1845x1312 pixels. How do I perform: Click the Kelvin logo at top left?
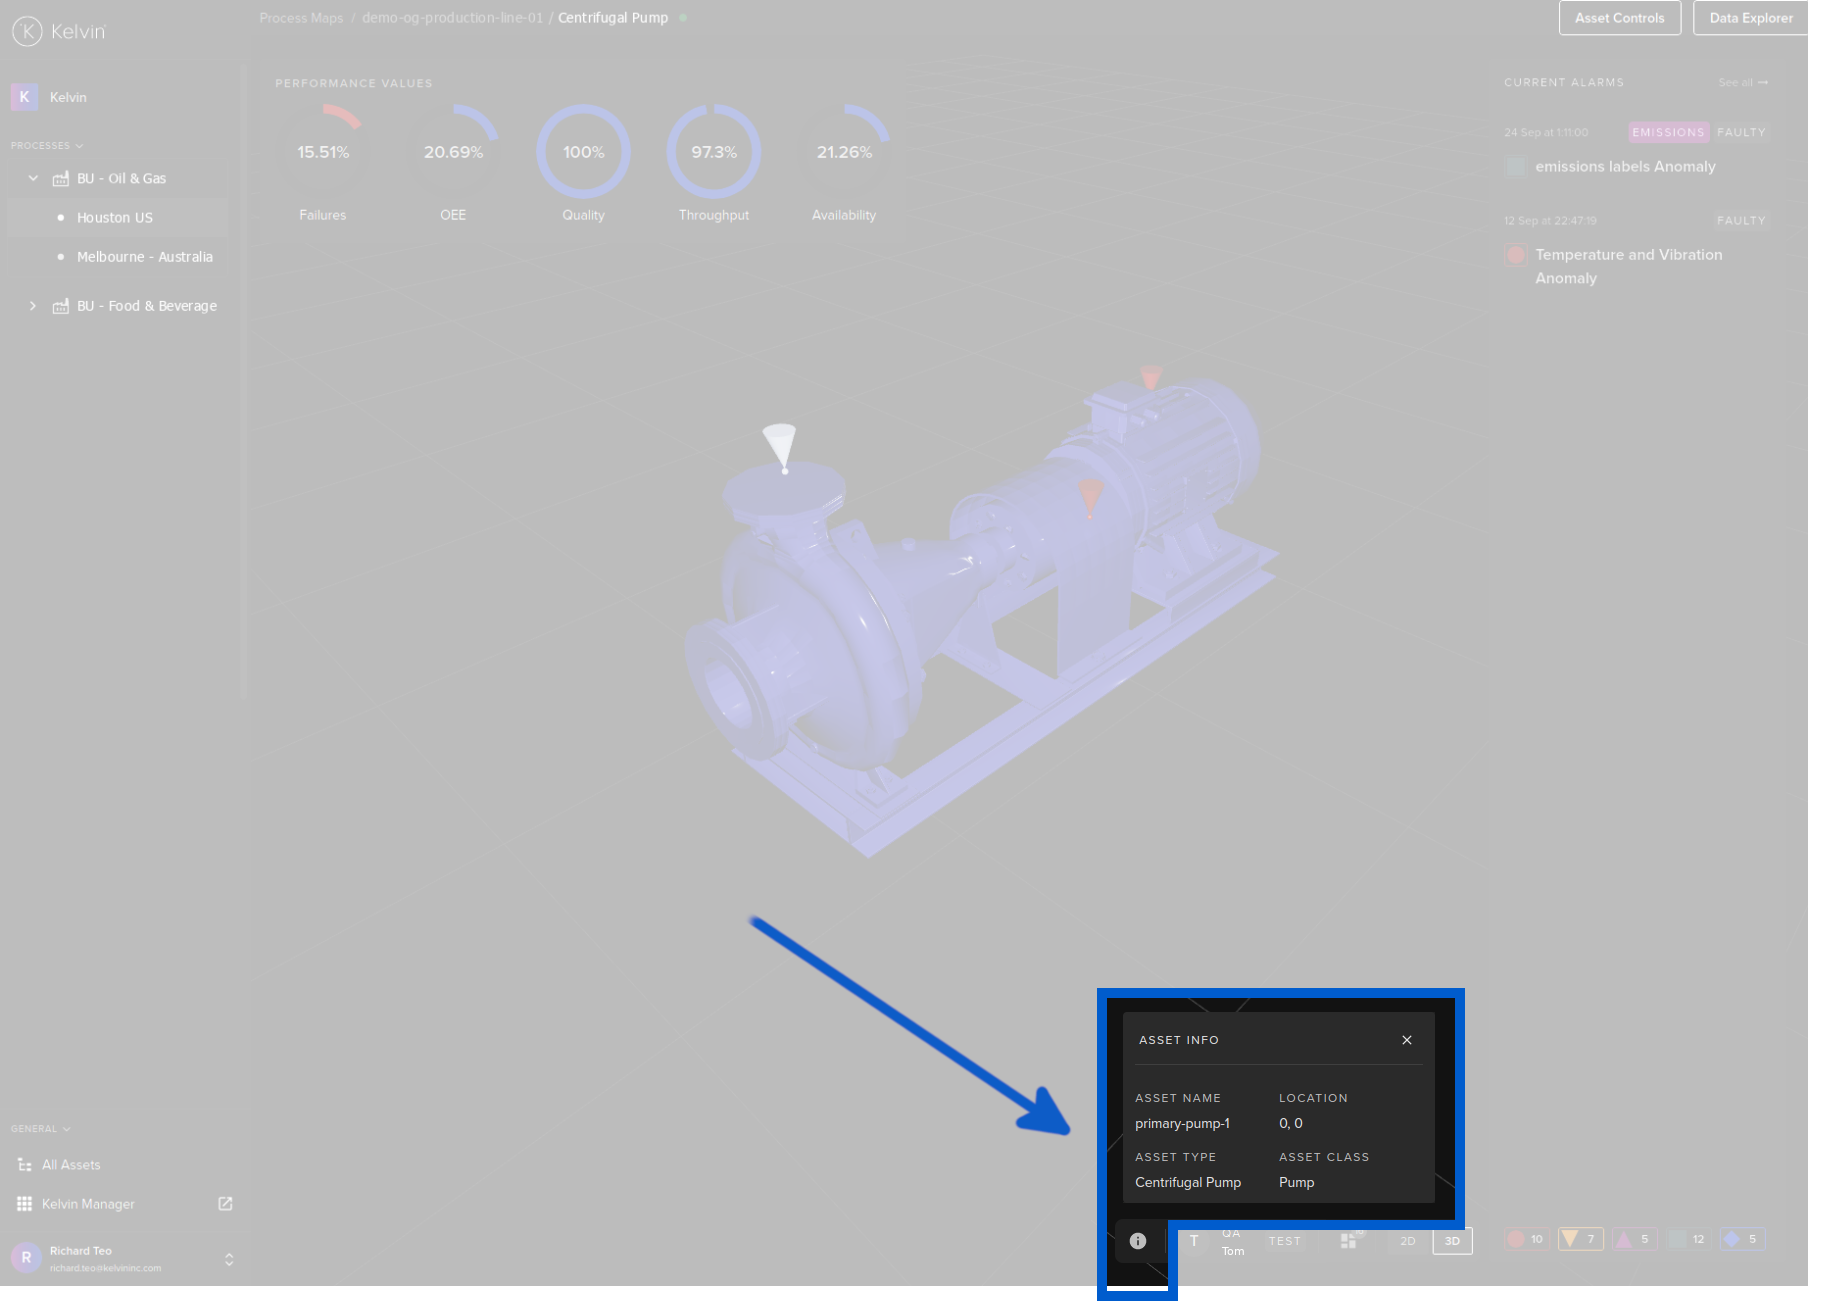[x=27, y=31]
